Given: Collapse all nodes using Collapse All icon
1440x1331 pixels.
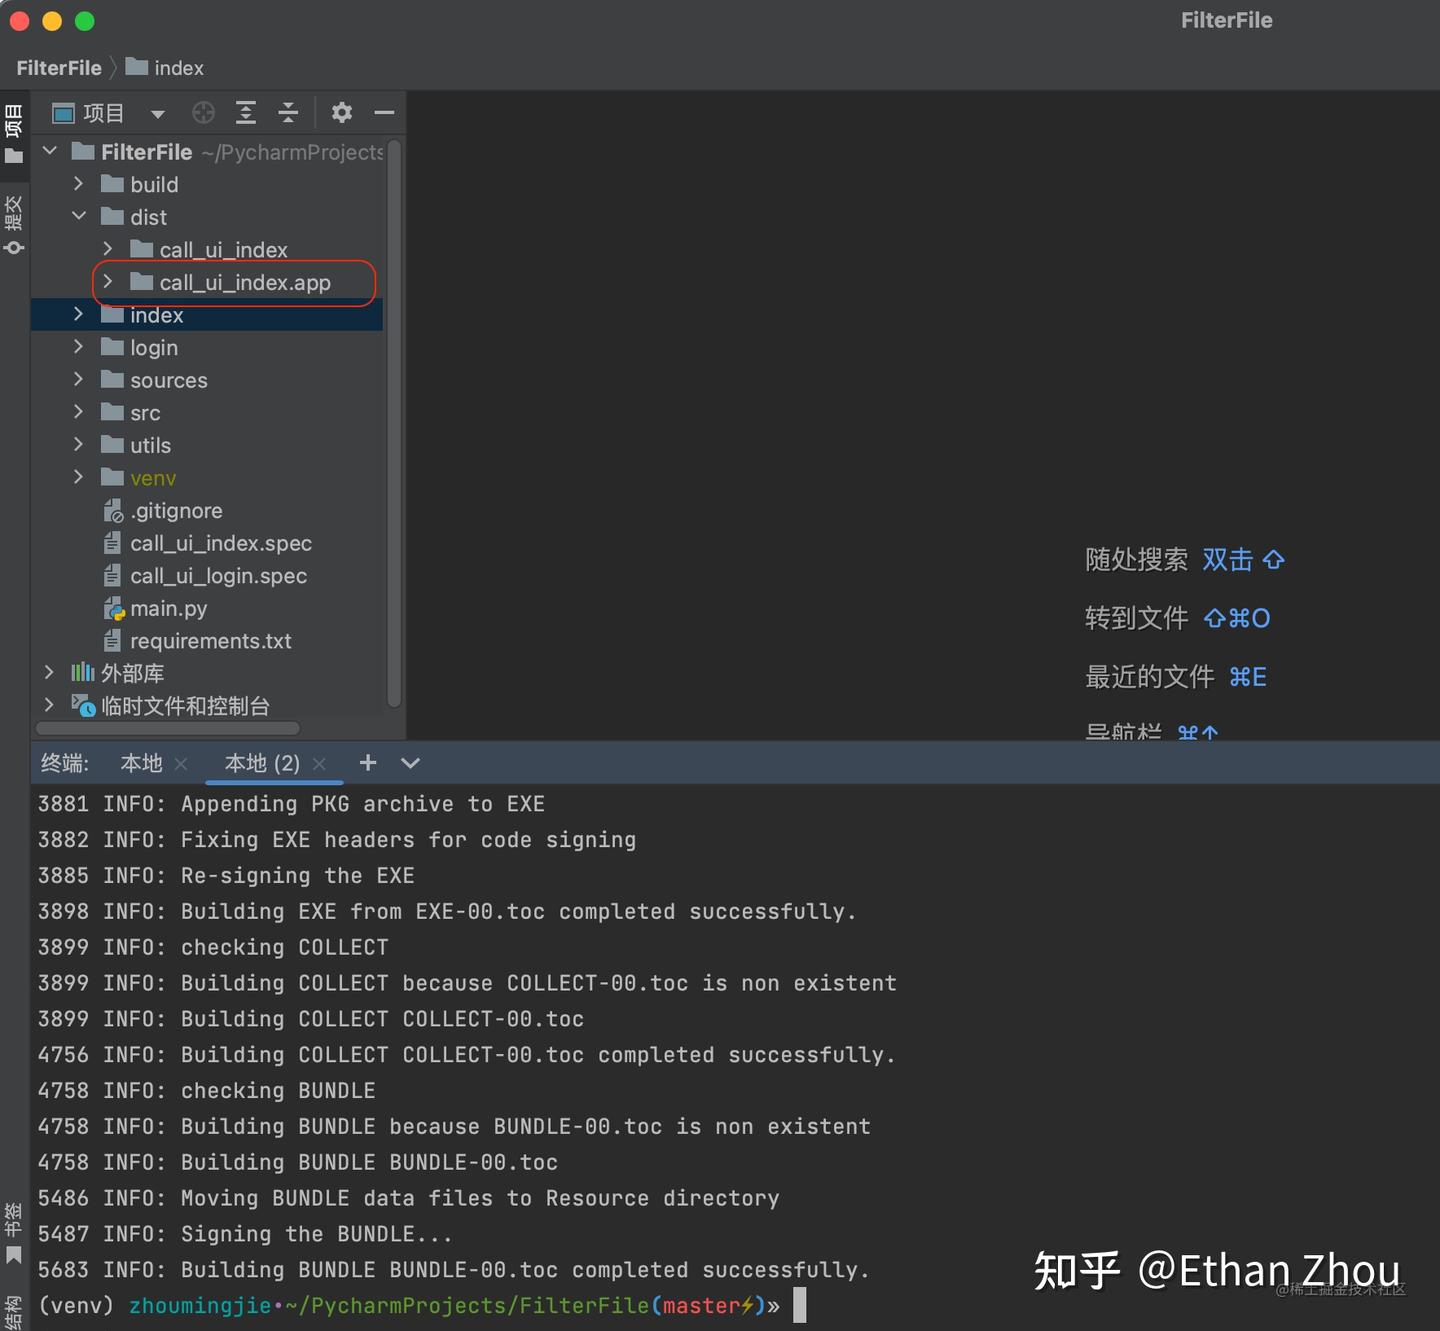Looking at the screenshot, I should [288, 112].
